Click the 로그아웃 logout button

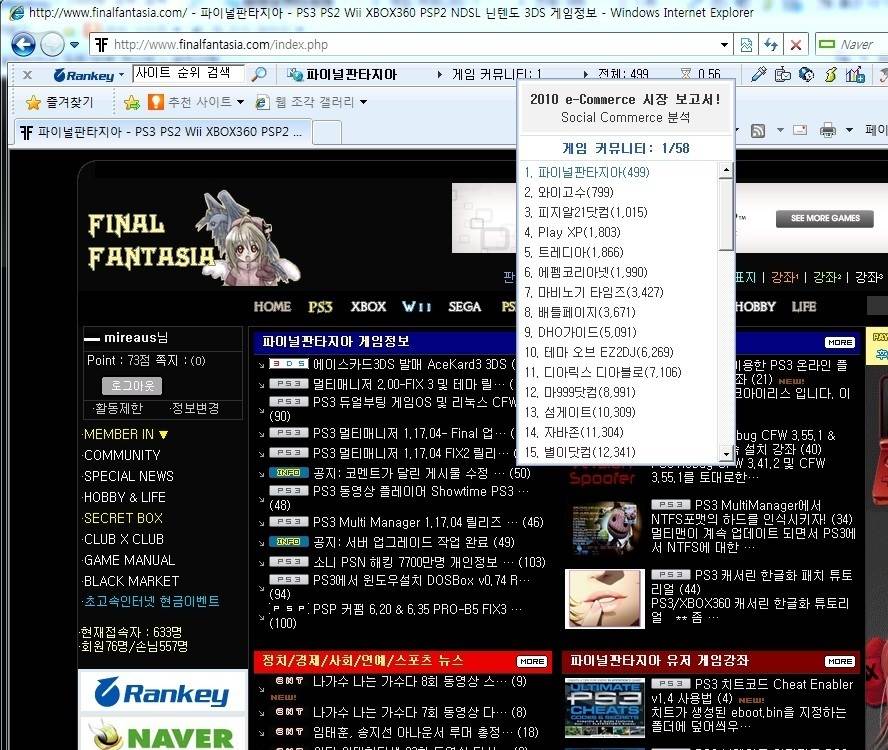[132, 386]
